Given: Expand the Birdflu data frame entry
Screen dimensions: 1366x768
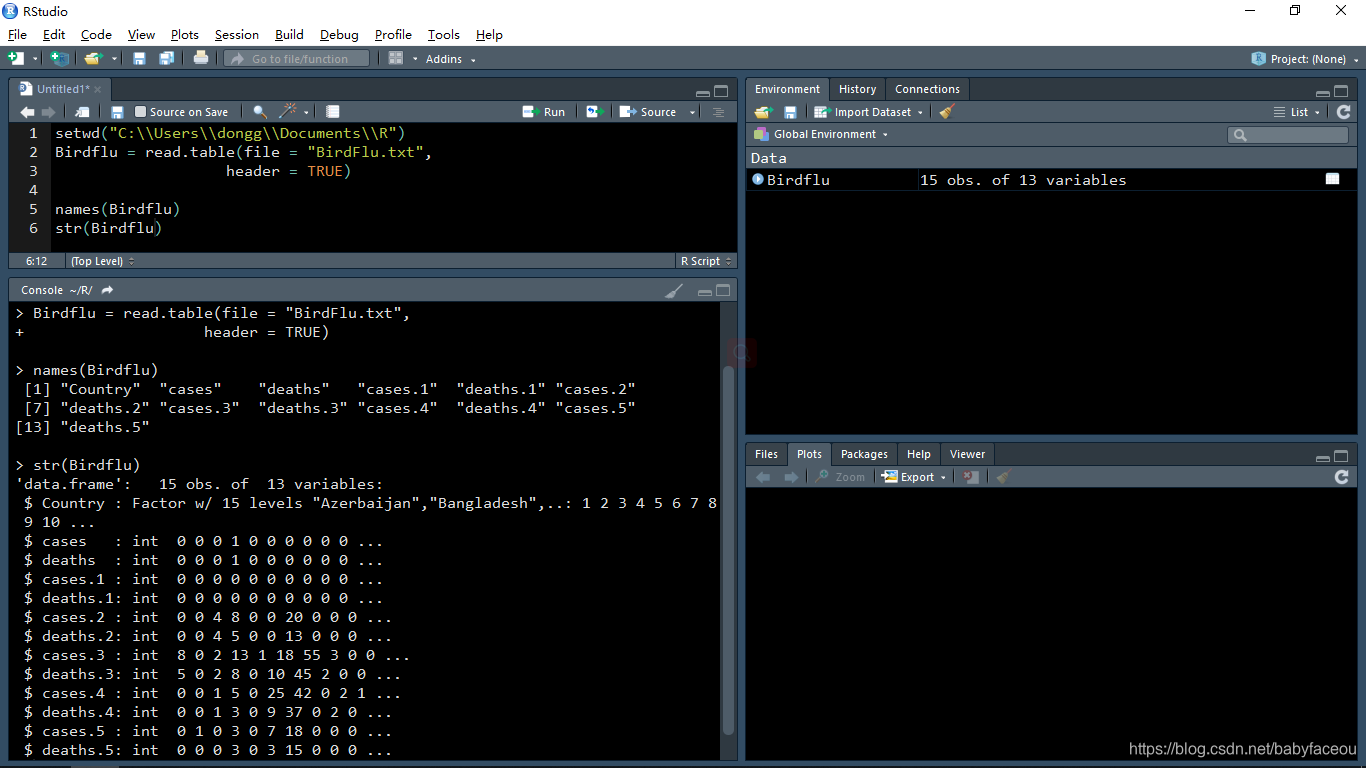Looking at the screenshot, I should tap(758, 179).
